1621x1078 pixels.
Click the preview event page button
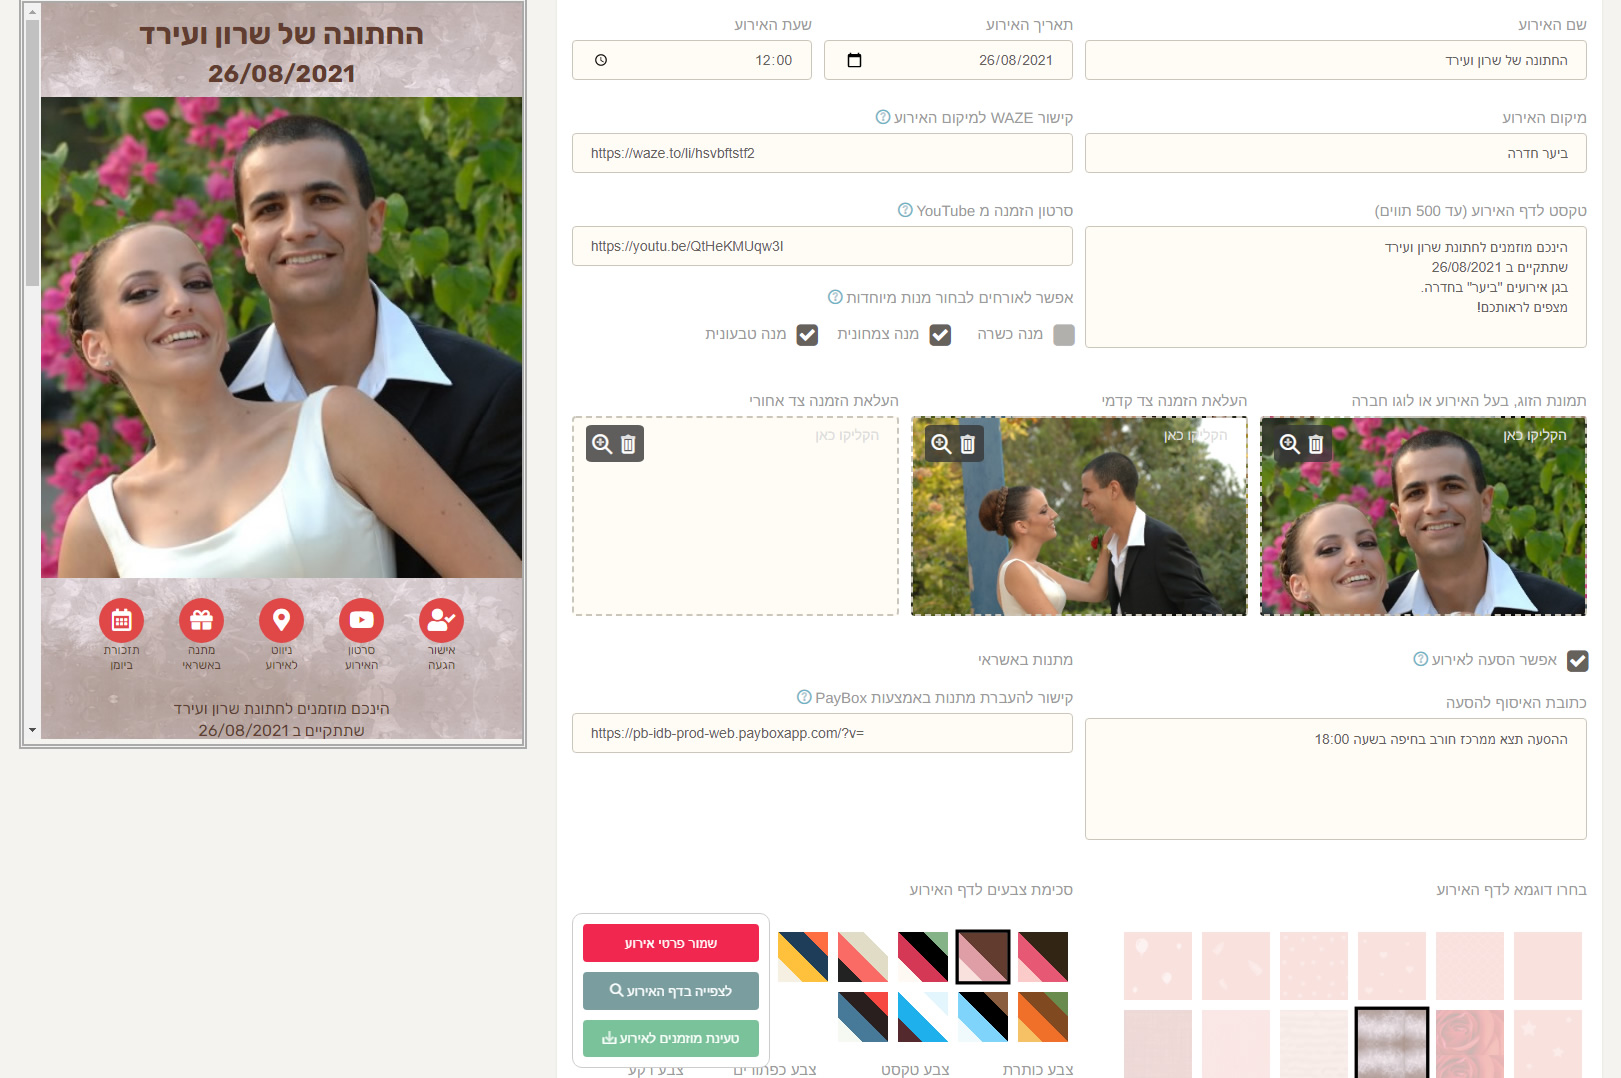pos(671,991)
